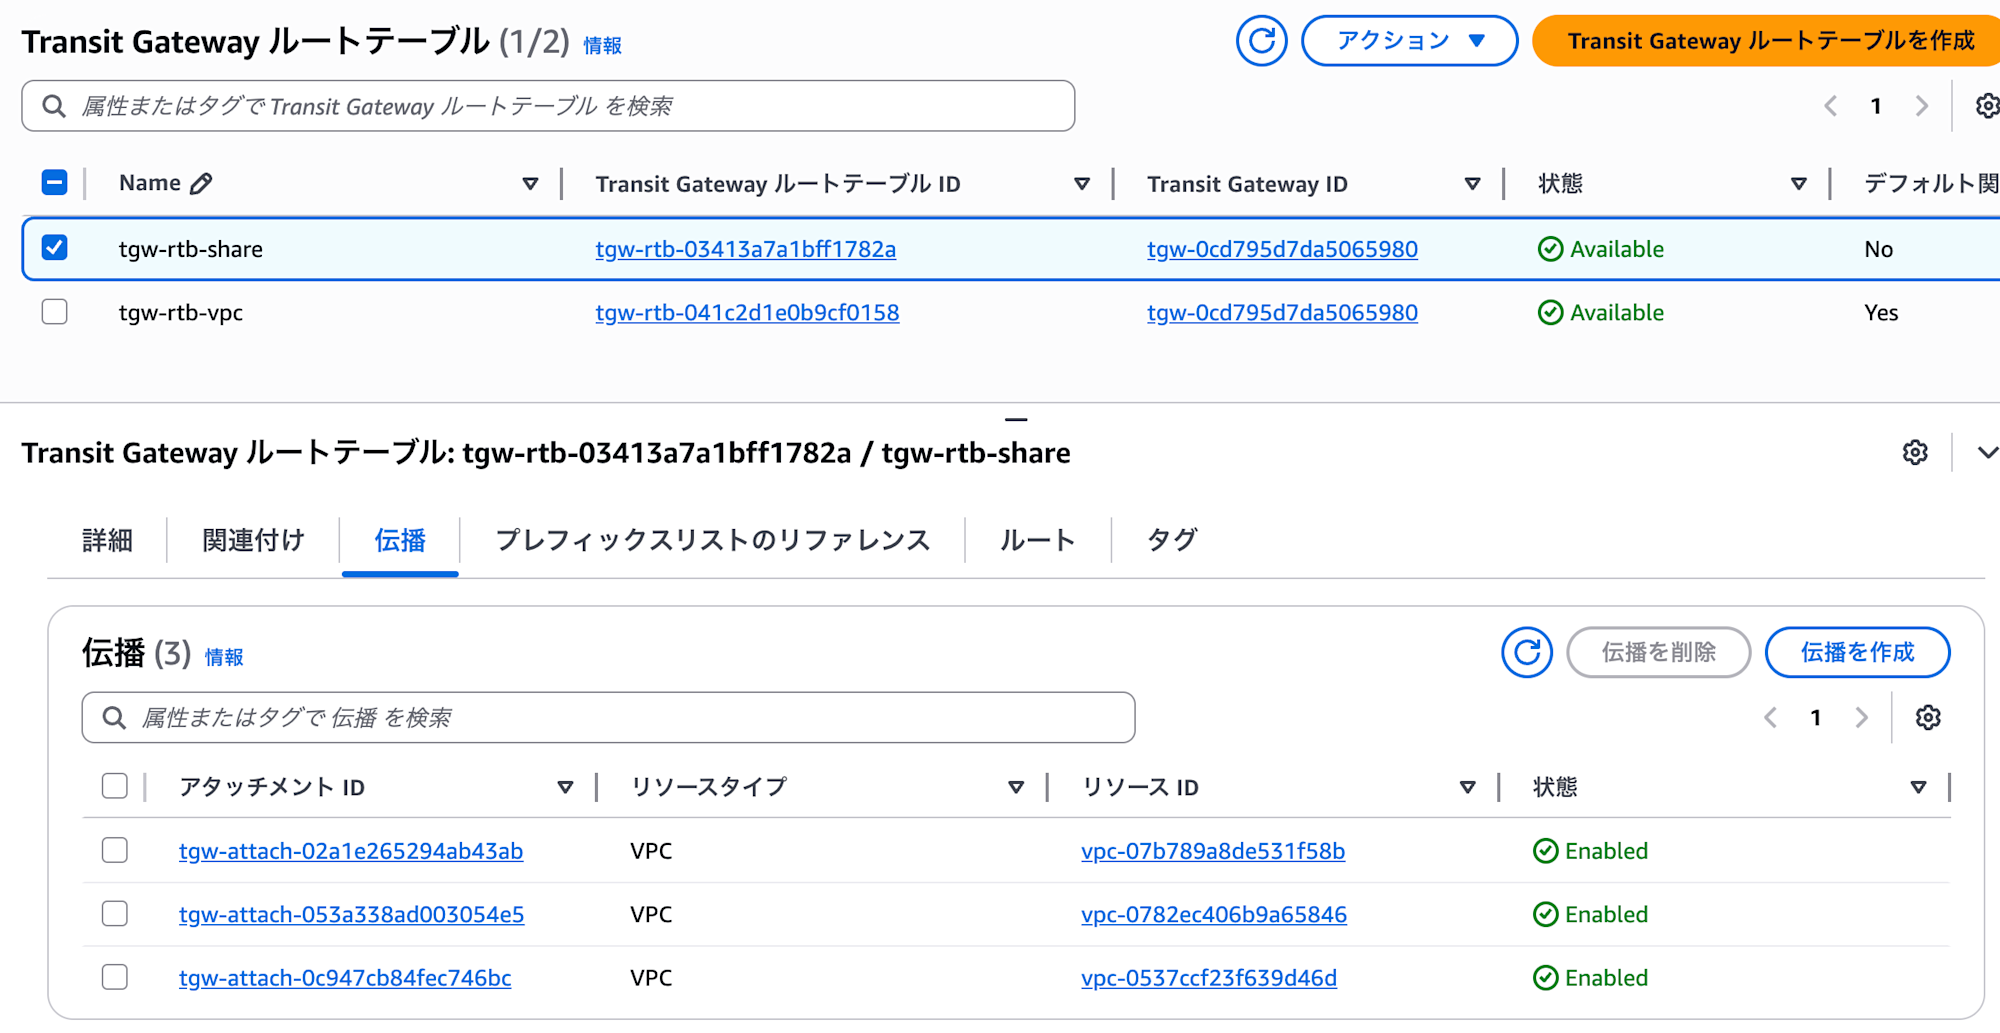Click the split panel resize handle
The height and width of the screenshot is (1033, 2000).
(x=1016, y=419)
